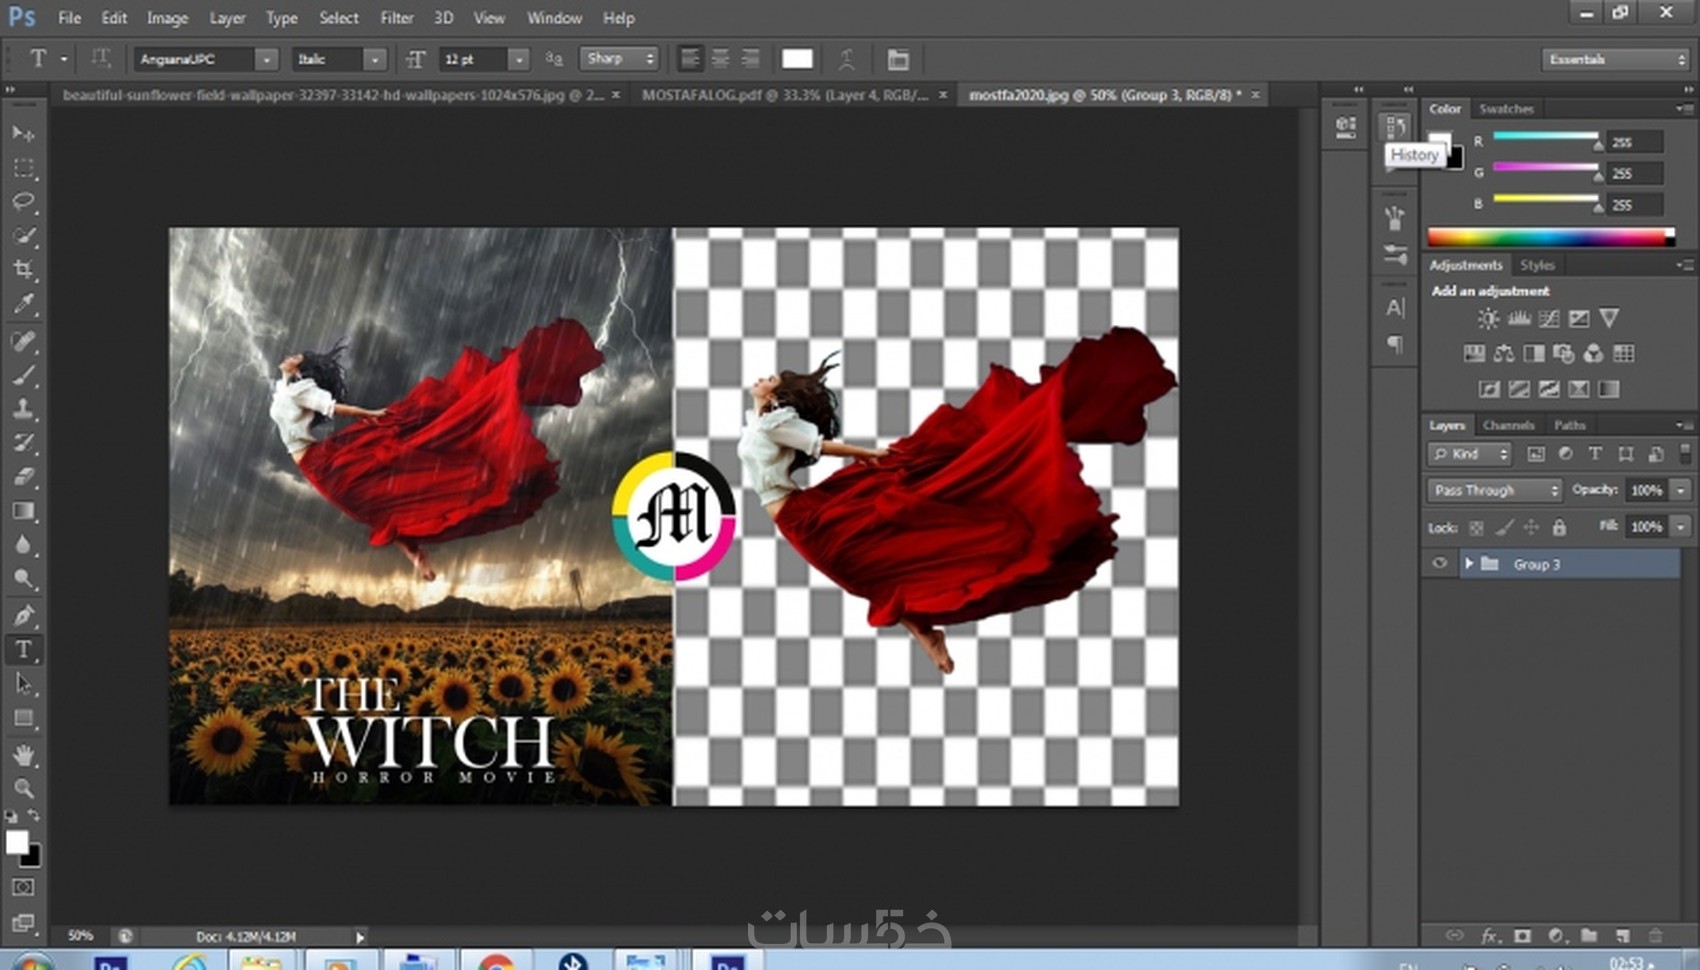Open the Character panel icon
This screenshot has width=1700, height=970.
1395,308
